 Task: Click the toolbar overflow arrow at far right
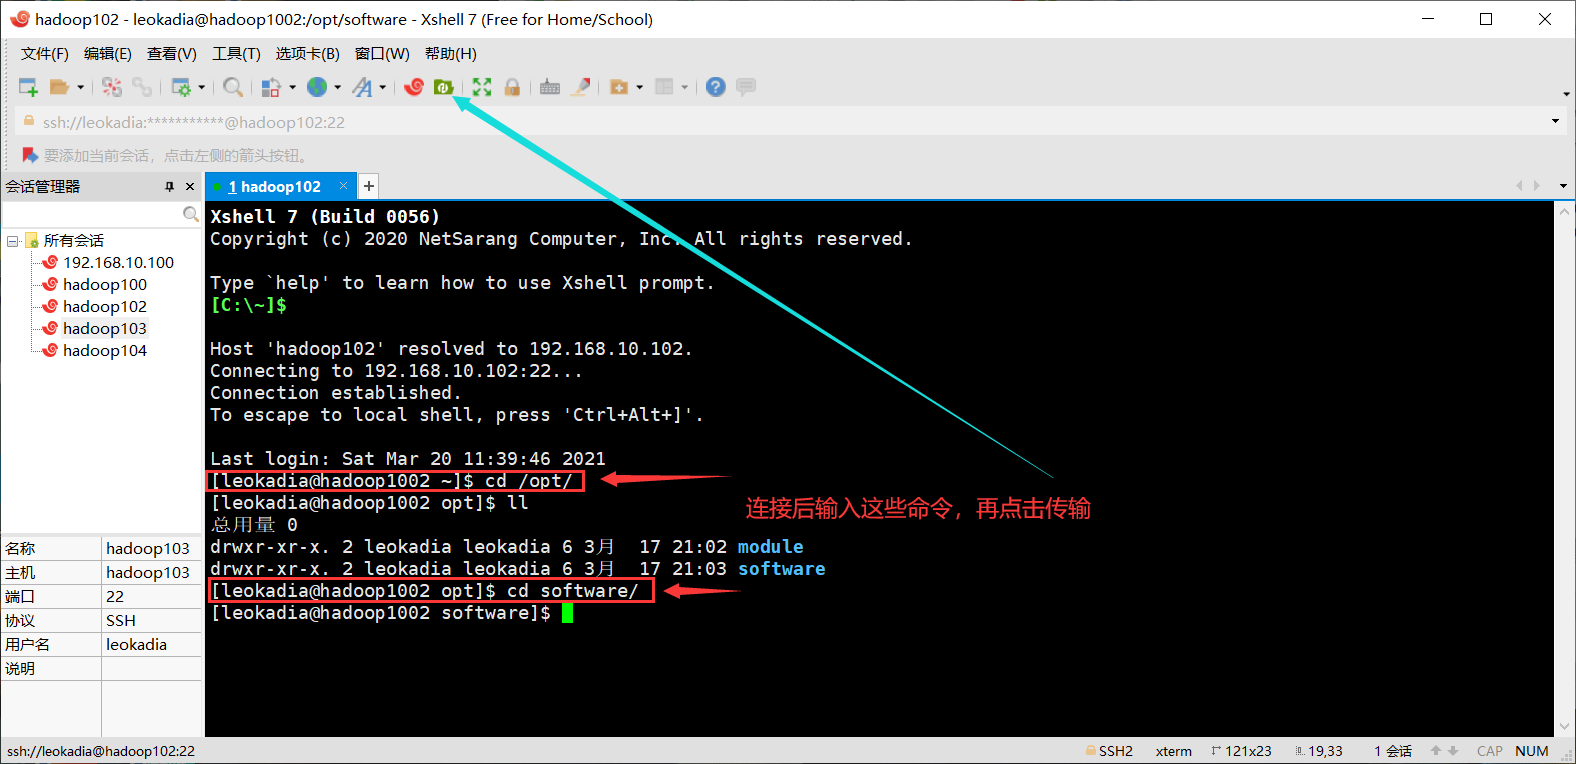[1566, 94]
